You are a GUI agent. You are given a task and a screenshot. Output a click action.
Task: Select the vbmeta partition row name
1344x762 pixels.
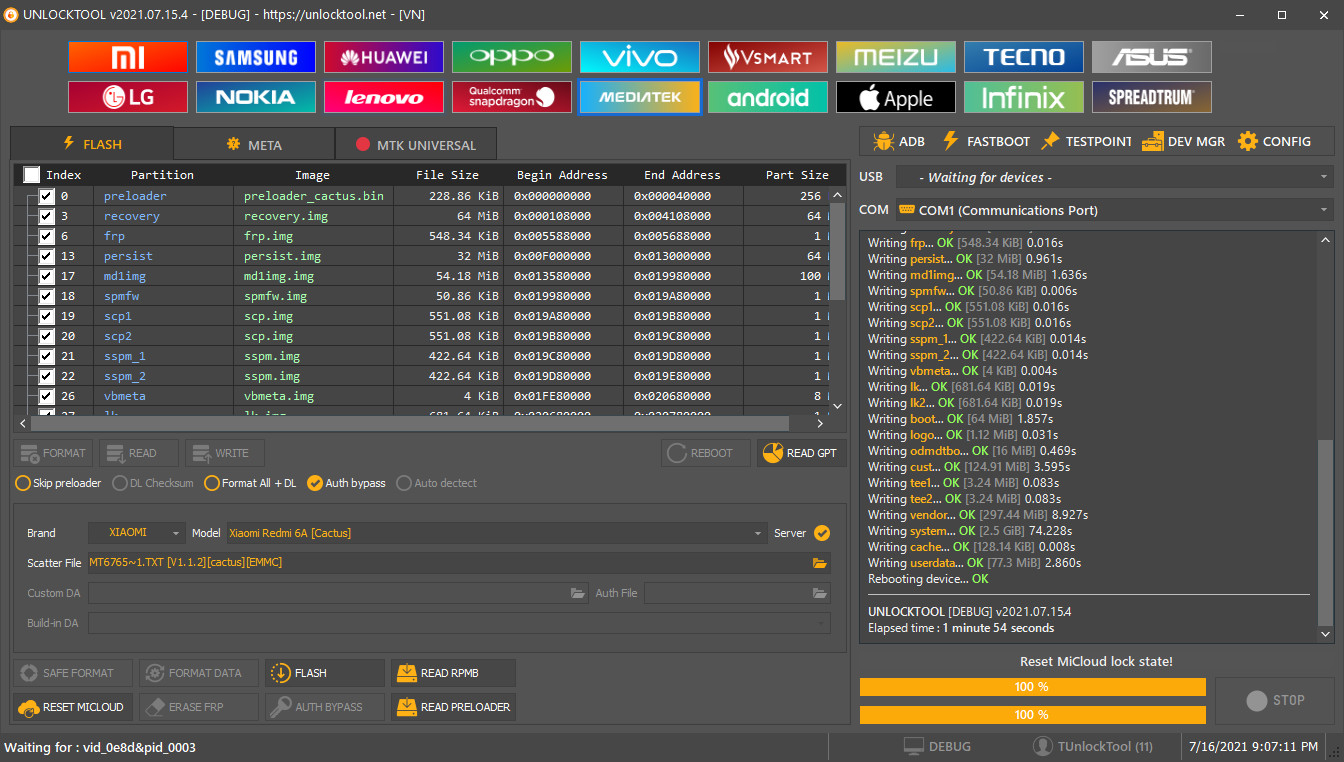(125, 396)
